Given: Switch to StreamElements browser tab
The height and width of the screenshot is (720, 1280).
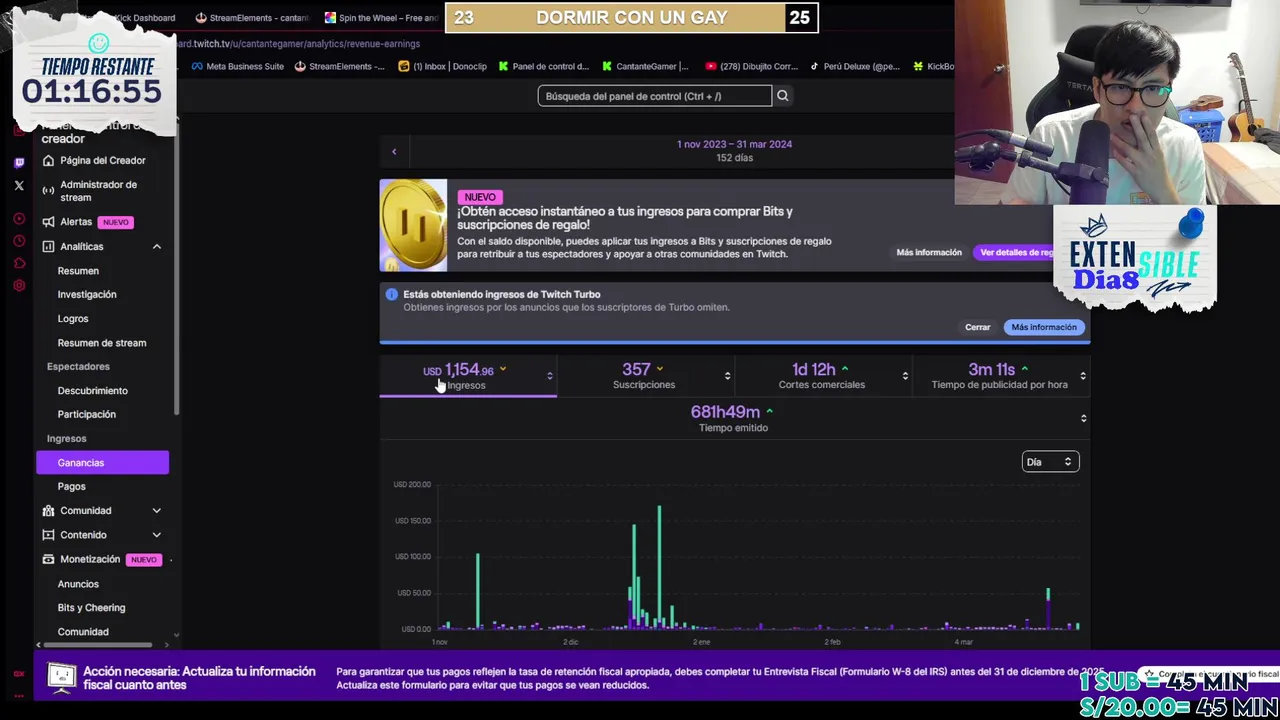Looking at the screenshot, I should [x=252, y=18].
